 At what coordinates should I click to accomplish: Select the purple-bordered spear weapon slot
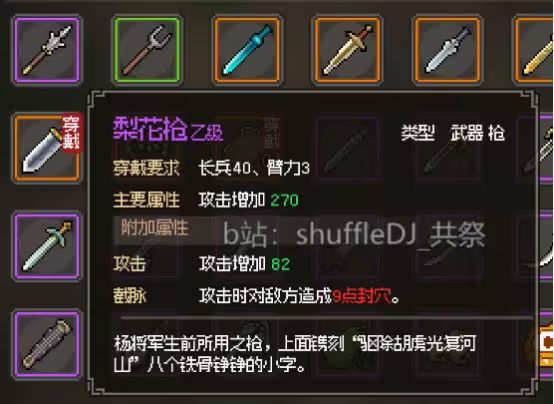[x=47, y=50]
